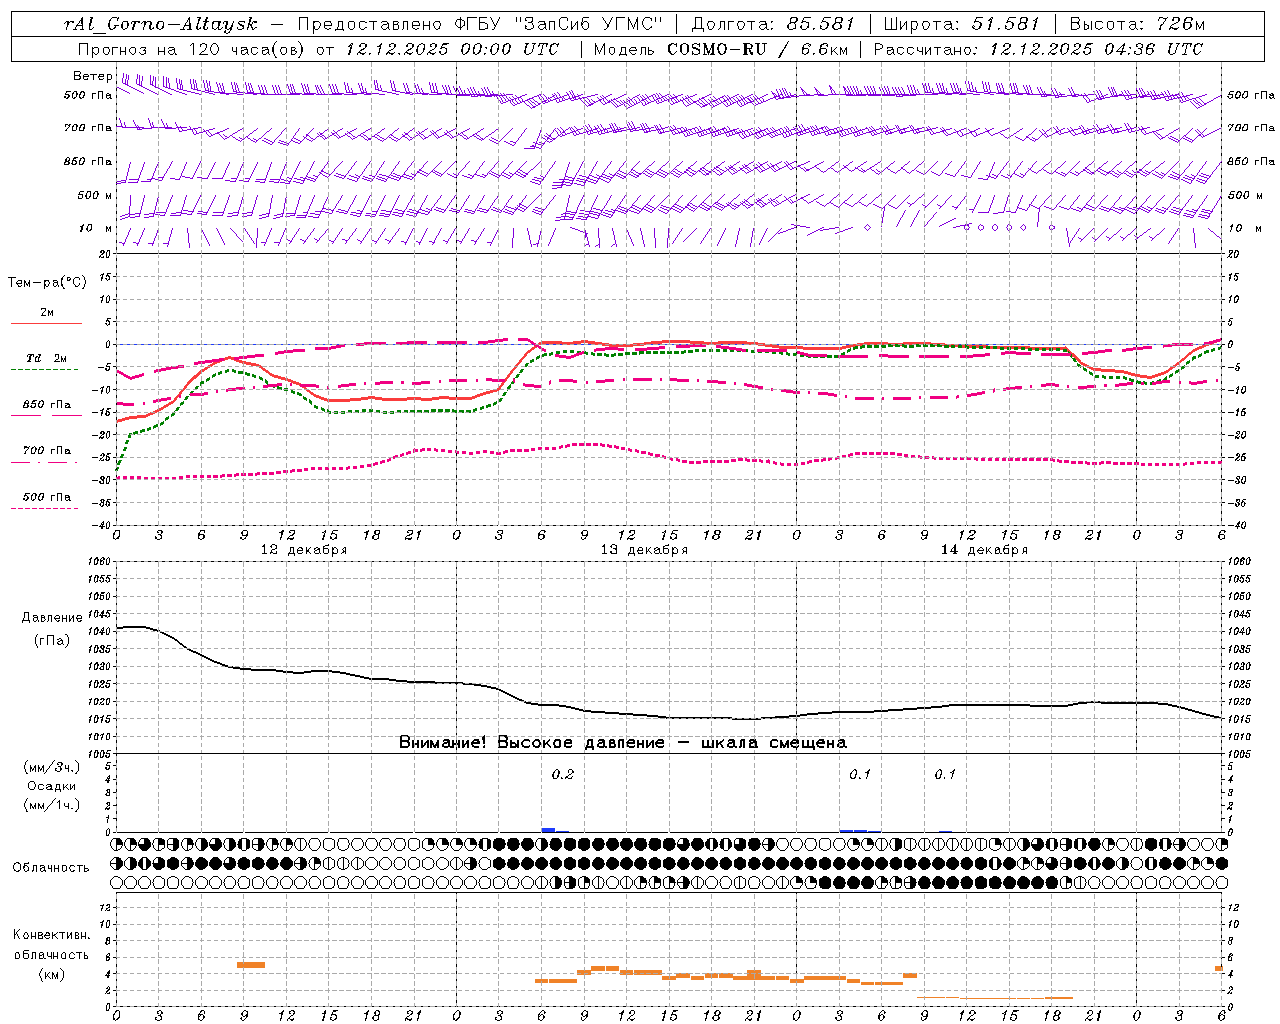Click the orange convective cloud bar on 12 декабря
The height and width of the screenshot is (1024, 1280).
coord(251,965)
